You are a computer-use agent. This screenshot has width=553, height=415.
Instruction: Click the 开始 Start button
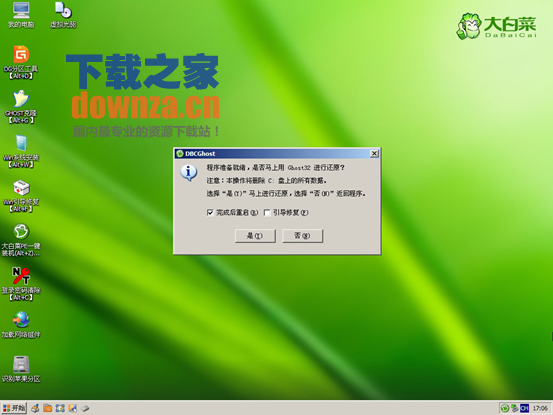pyautogui.click(x=13, y=408)
